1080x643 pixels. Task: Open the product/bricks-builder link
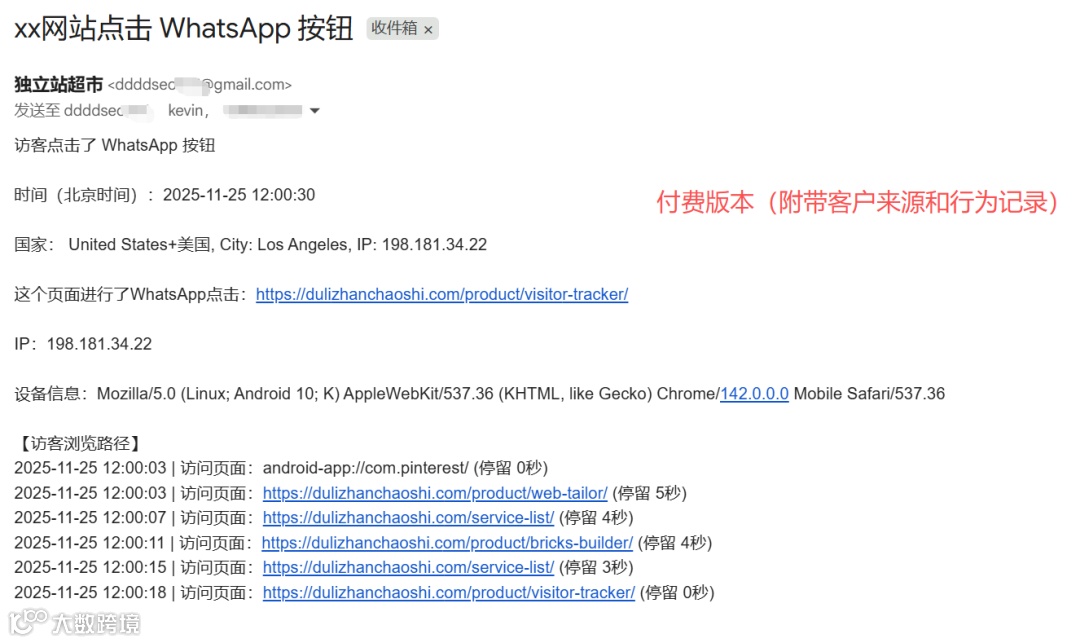[447, 542]
